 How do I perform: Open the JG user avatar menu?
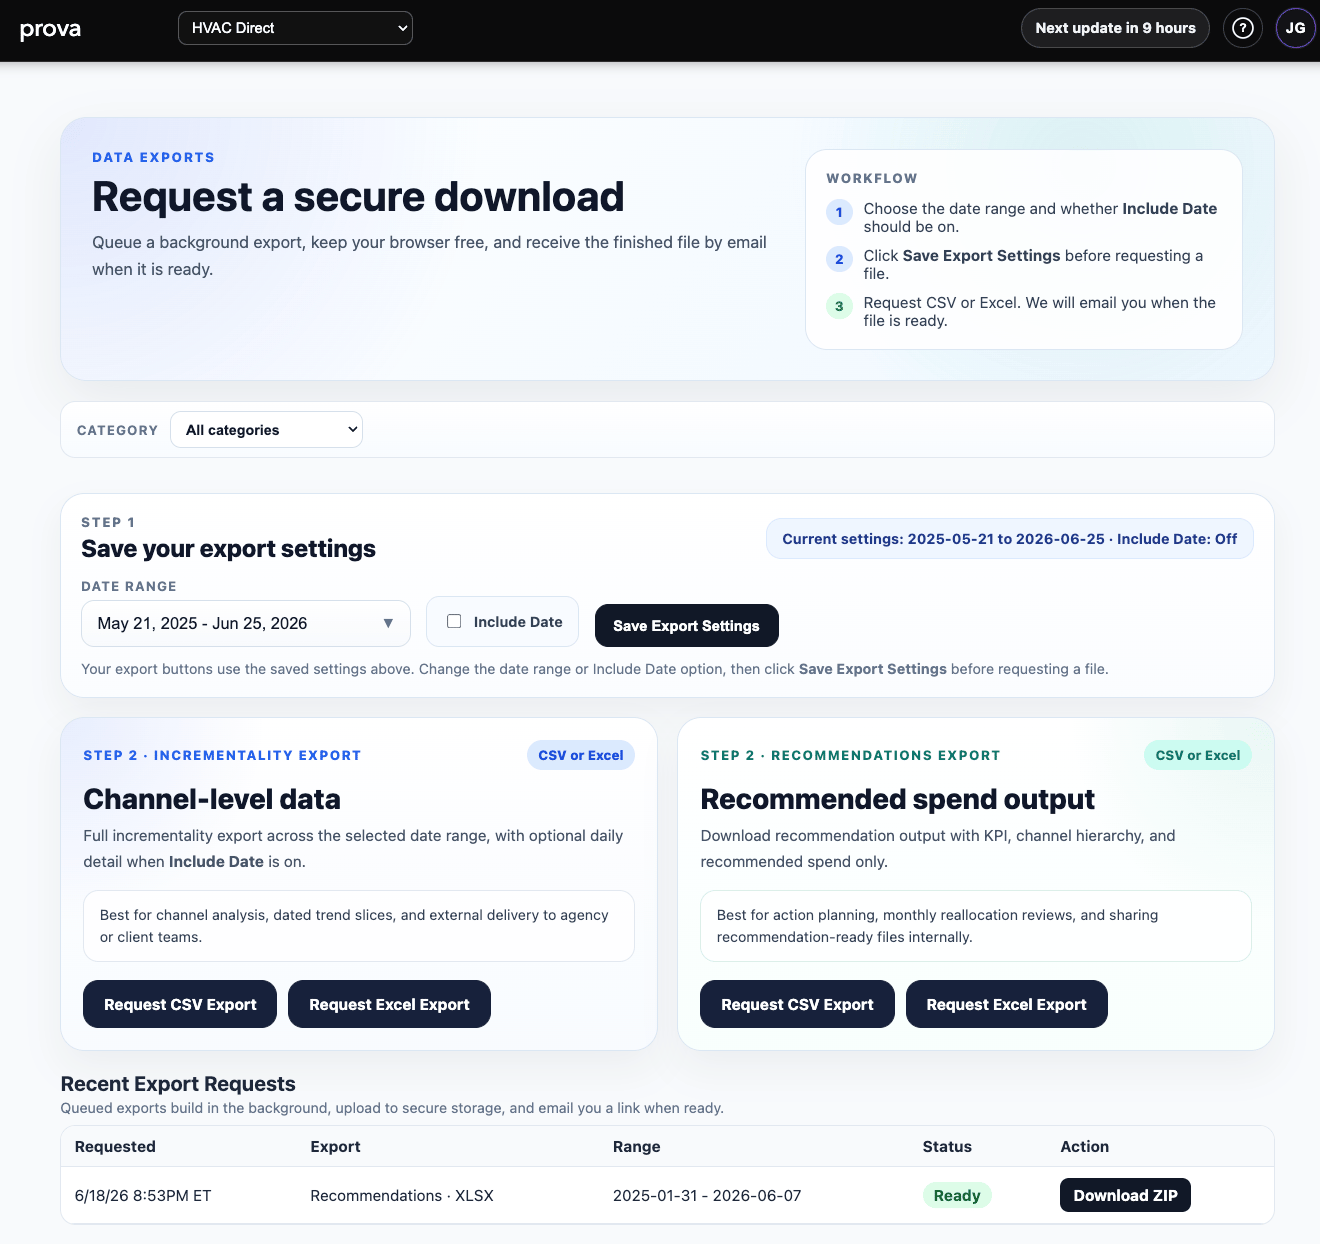1295,28
